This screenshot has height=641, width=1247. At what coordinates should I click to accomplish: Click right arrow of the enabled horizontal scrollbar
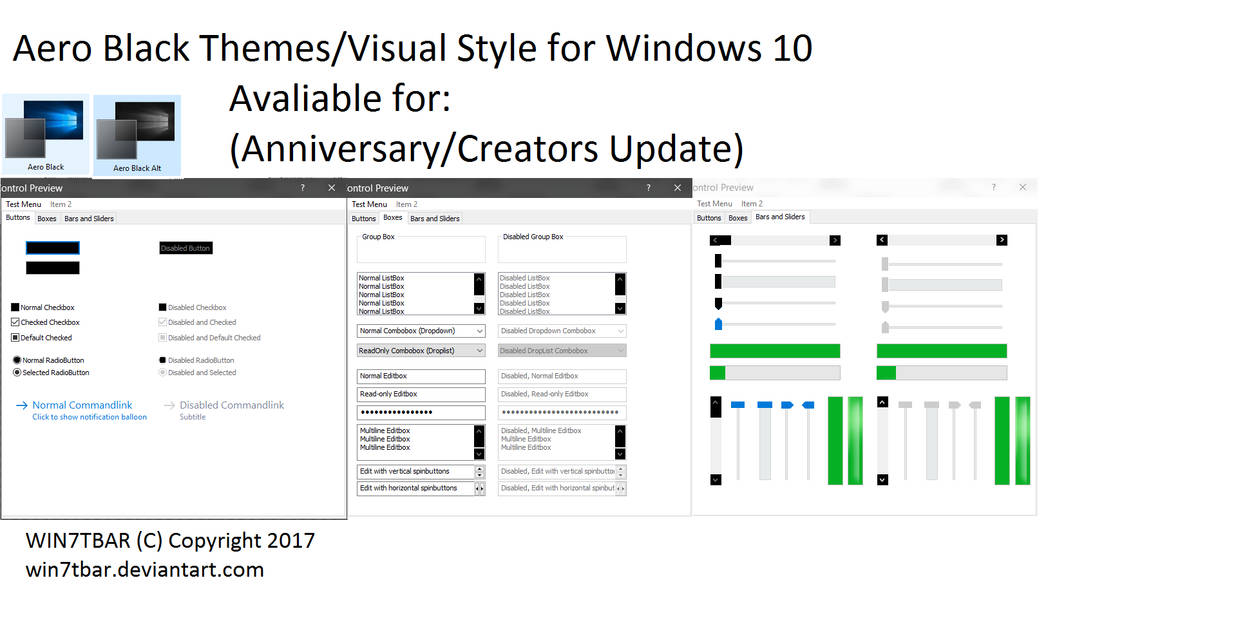(x=835, y=240)
